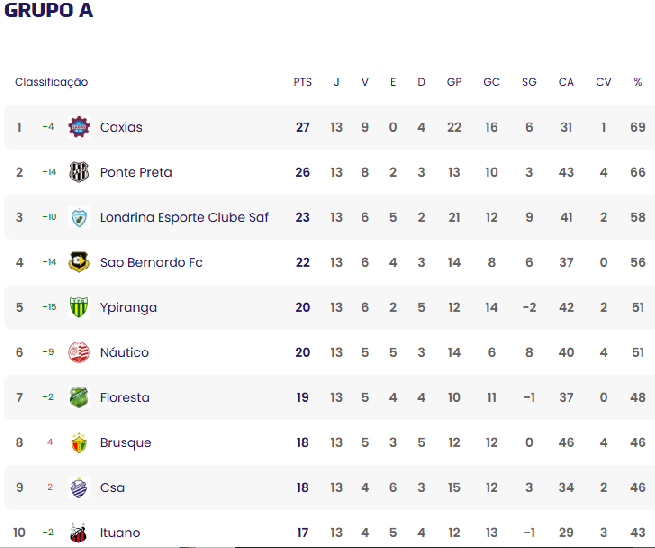The image size is (655, 548).
Task: Open Londrina Esporte Clube Saf link
Action: point(184,218)
